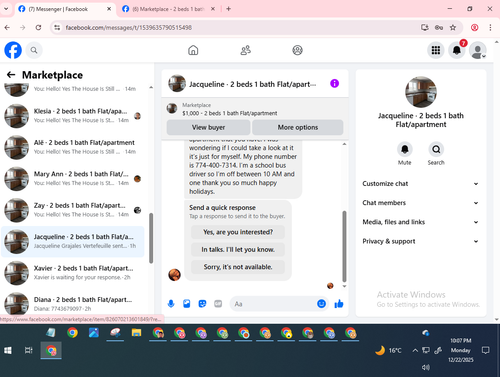Send quick reply 'Yes, are you interested?'
The image size is (500, 377).
(x=238, y=232)
